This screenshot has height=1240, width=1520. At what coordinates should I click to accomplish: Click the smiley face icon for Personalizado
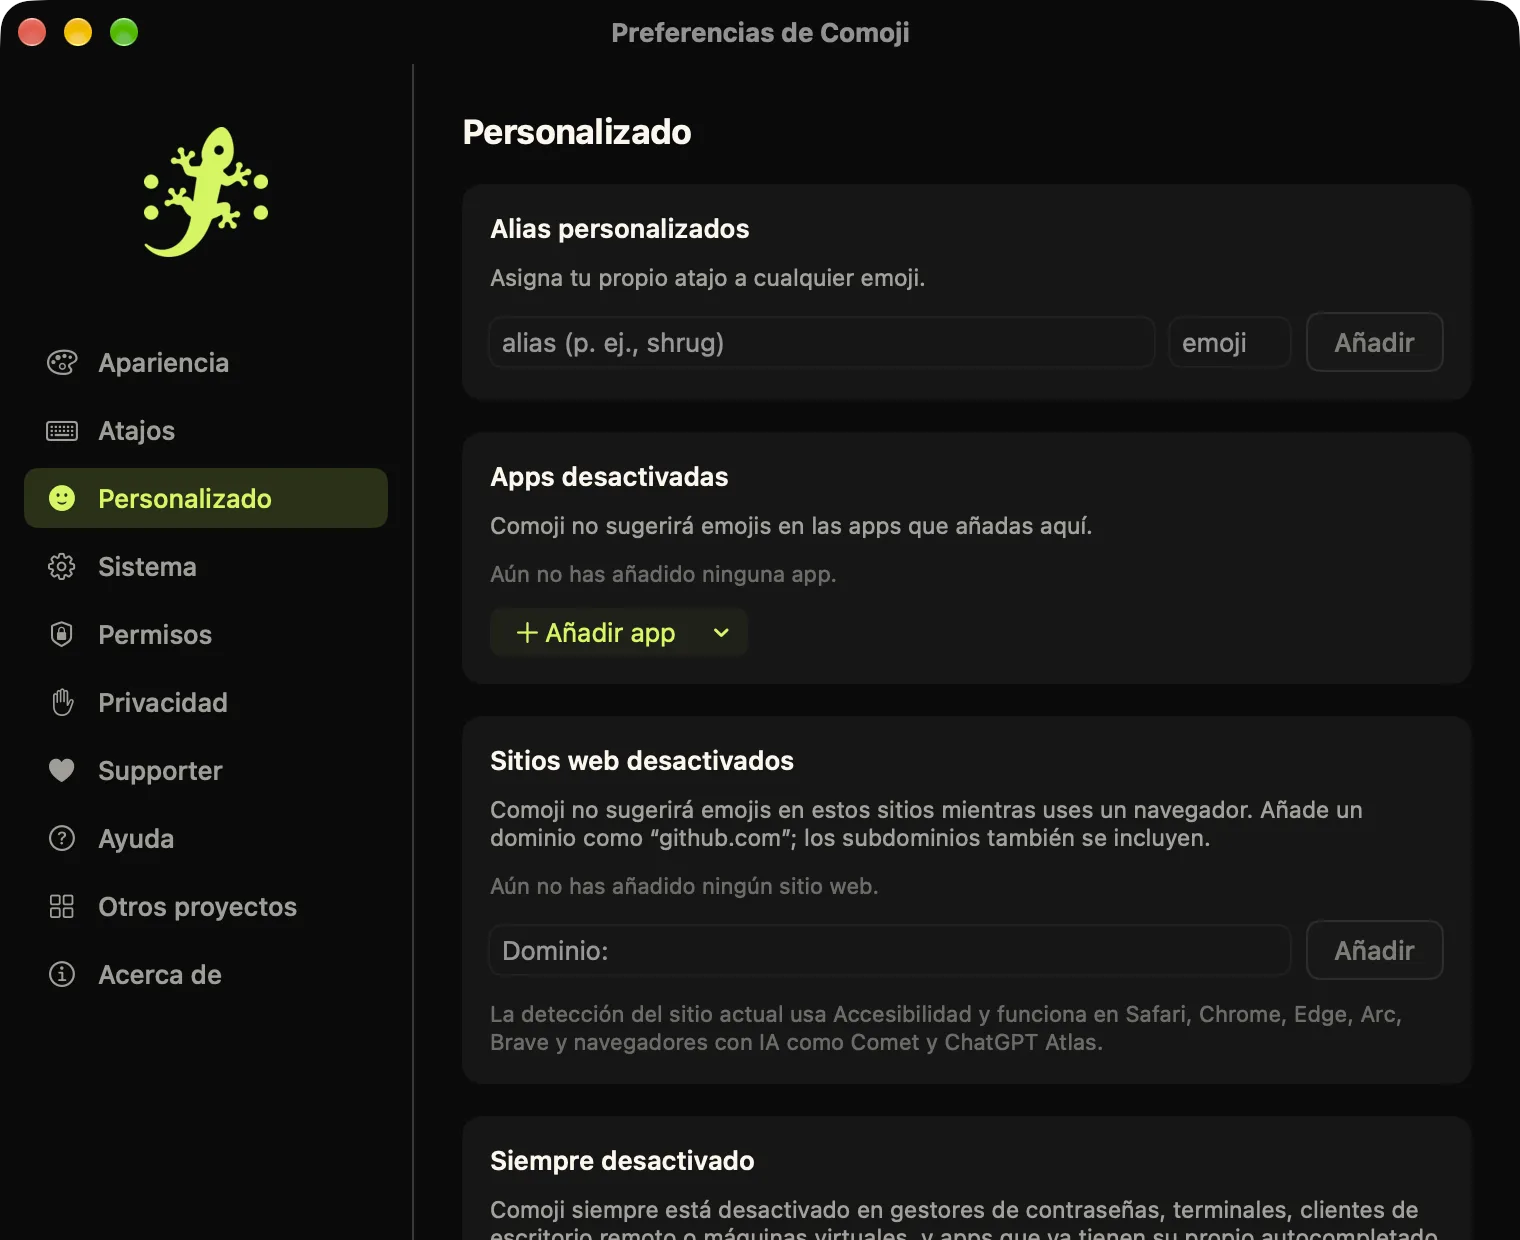[62, 498]
